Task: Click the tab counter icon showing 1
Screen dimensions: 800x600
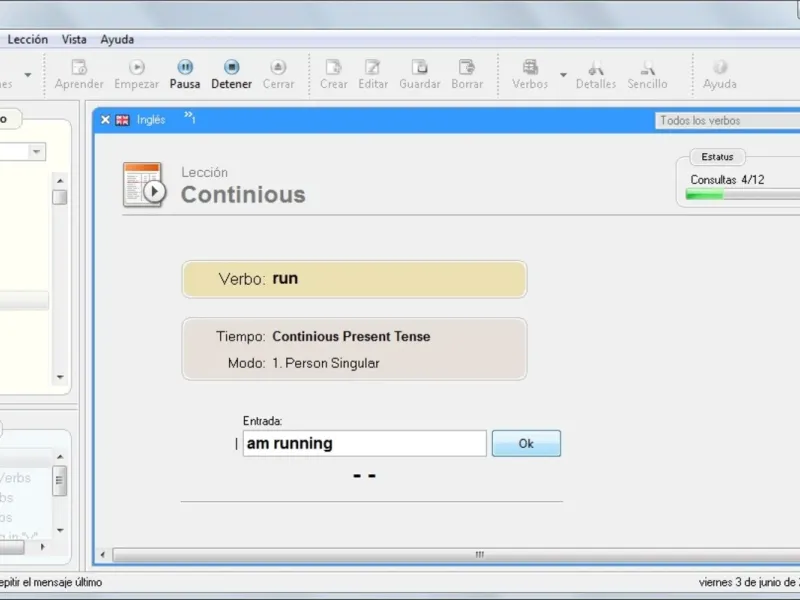Action: click(190, 118)
